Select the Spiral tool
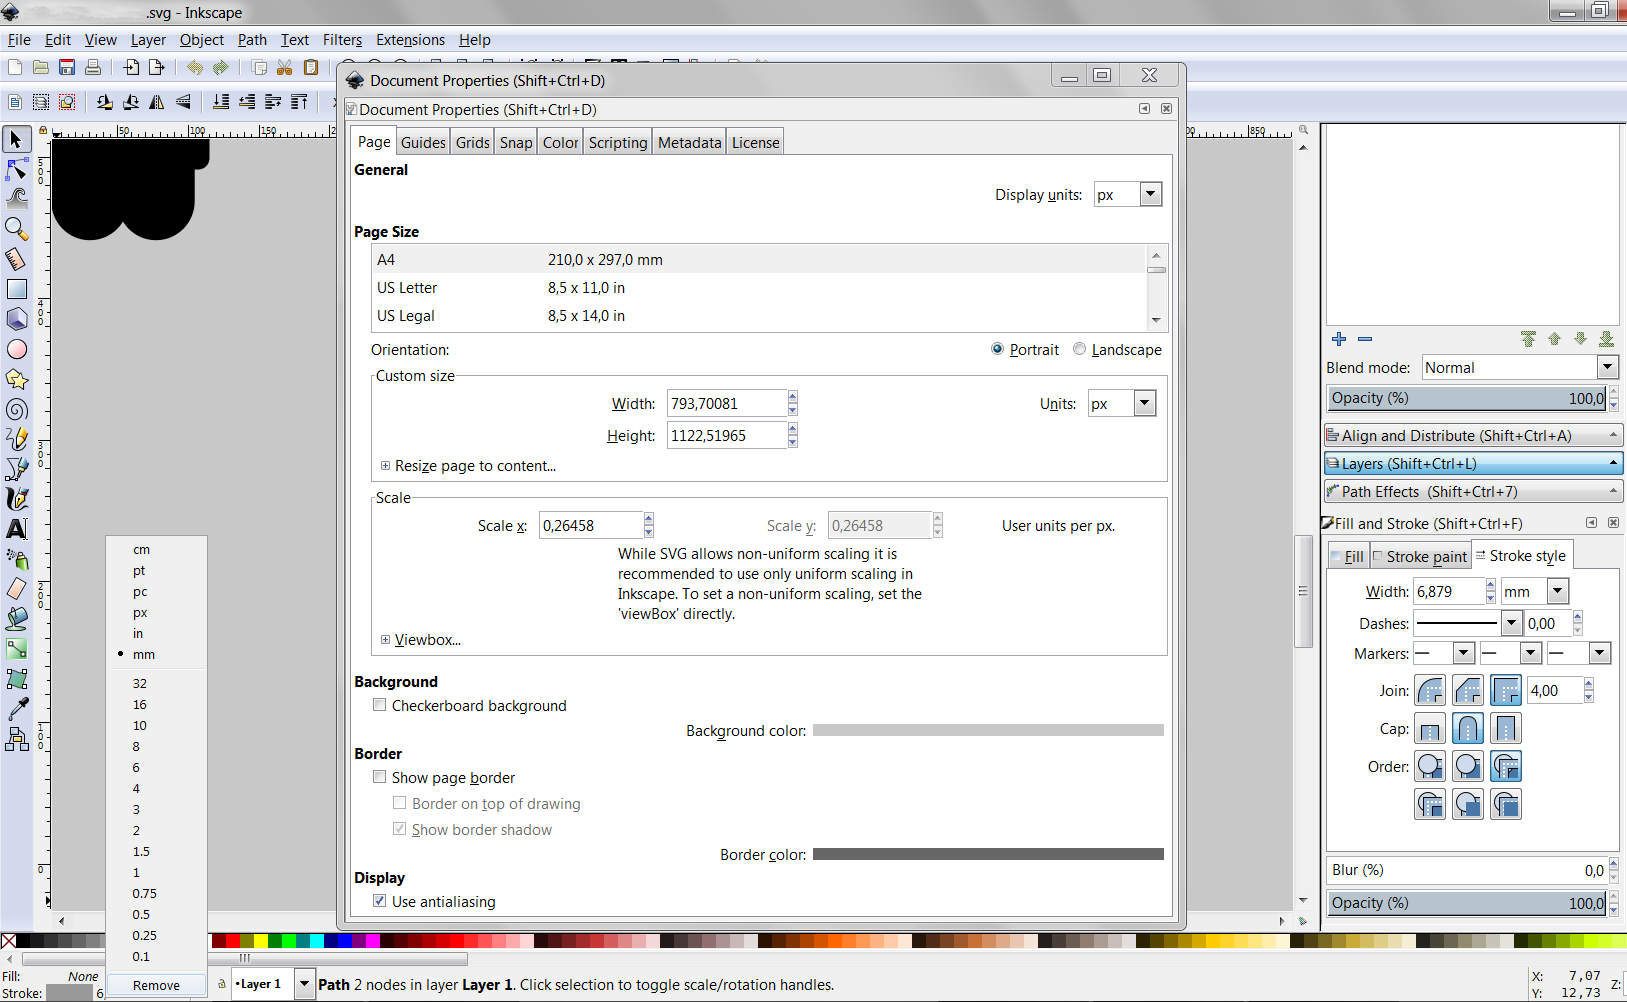Viewport: 1627px width, 1002px height. tap(17, 409)
